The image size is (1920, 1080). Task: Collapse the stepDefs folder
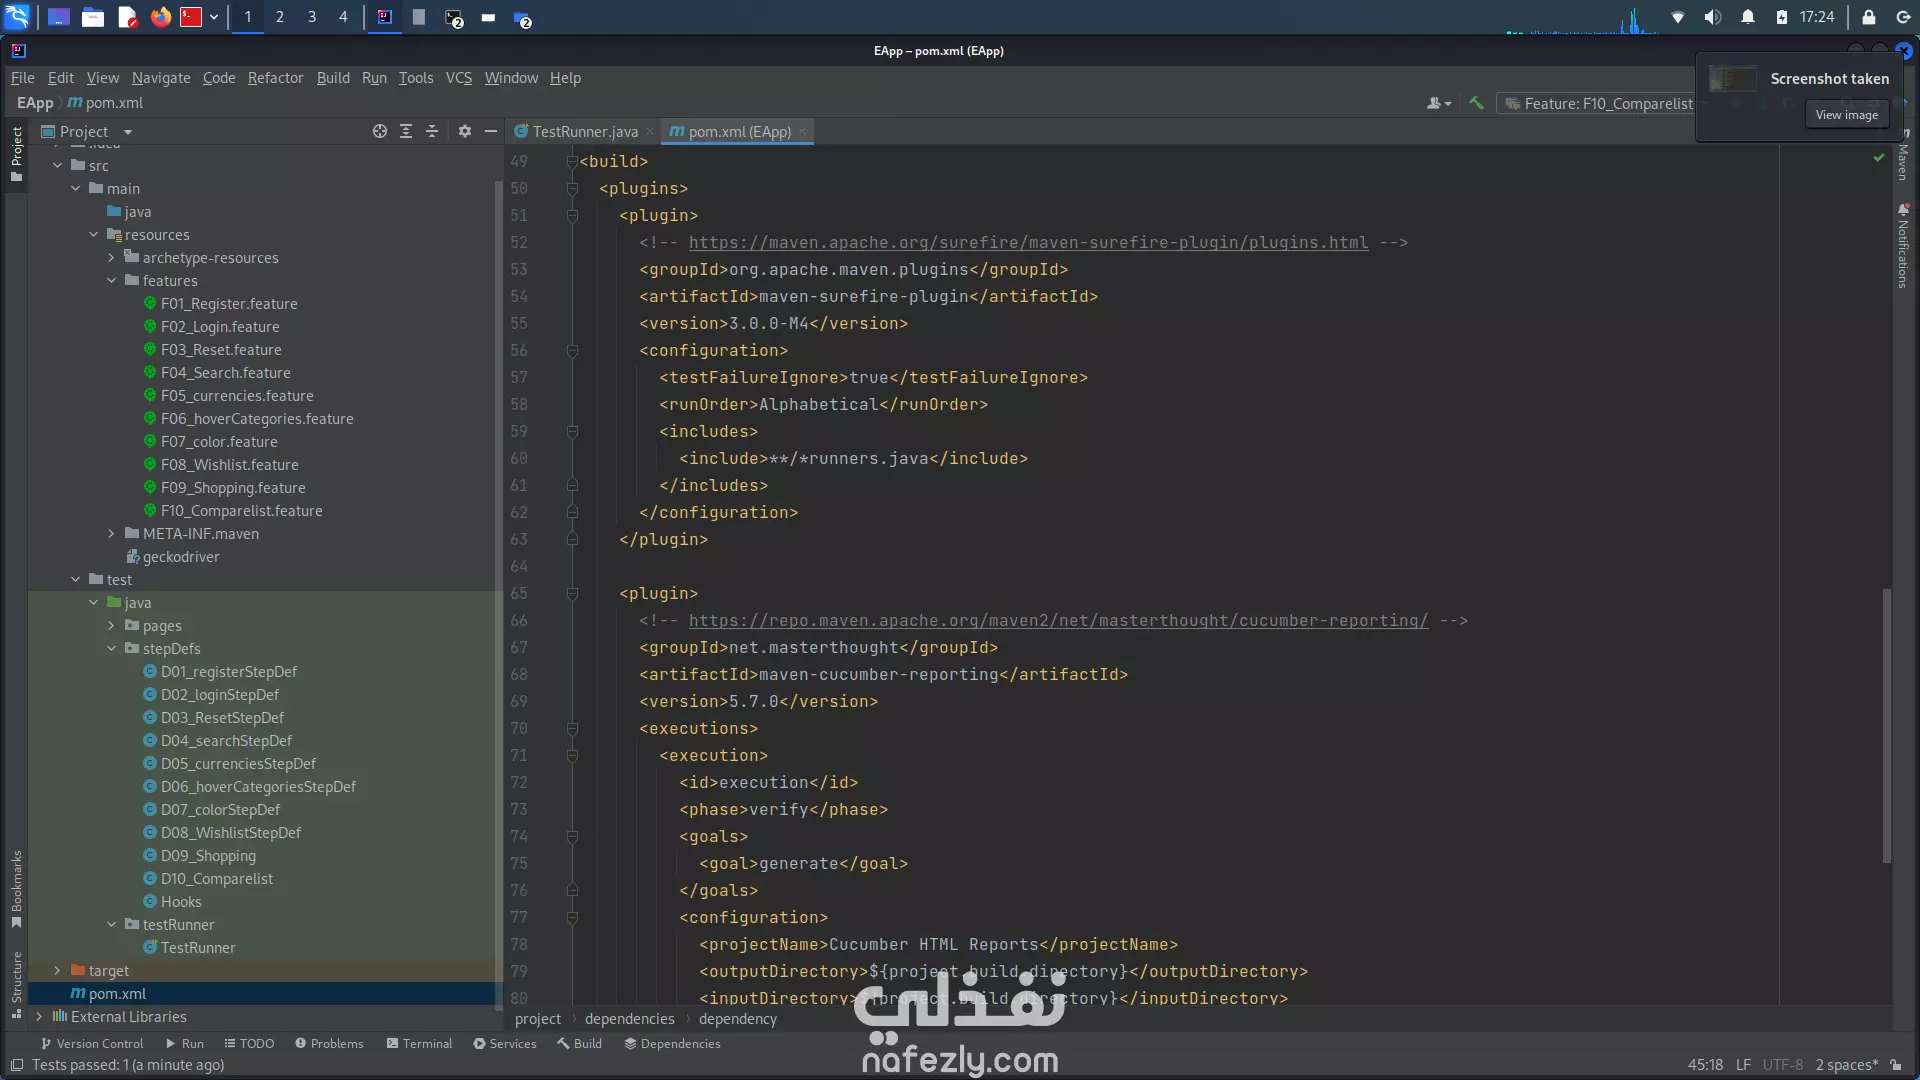pyautogui.click(x=112, y=649)
